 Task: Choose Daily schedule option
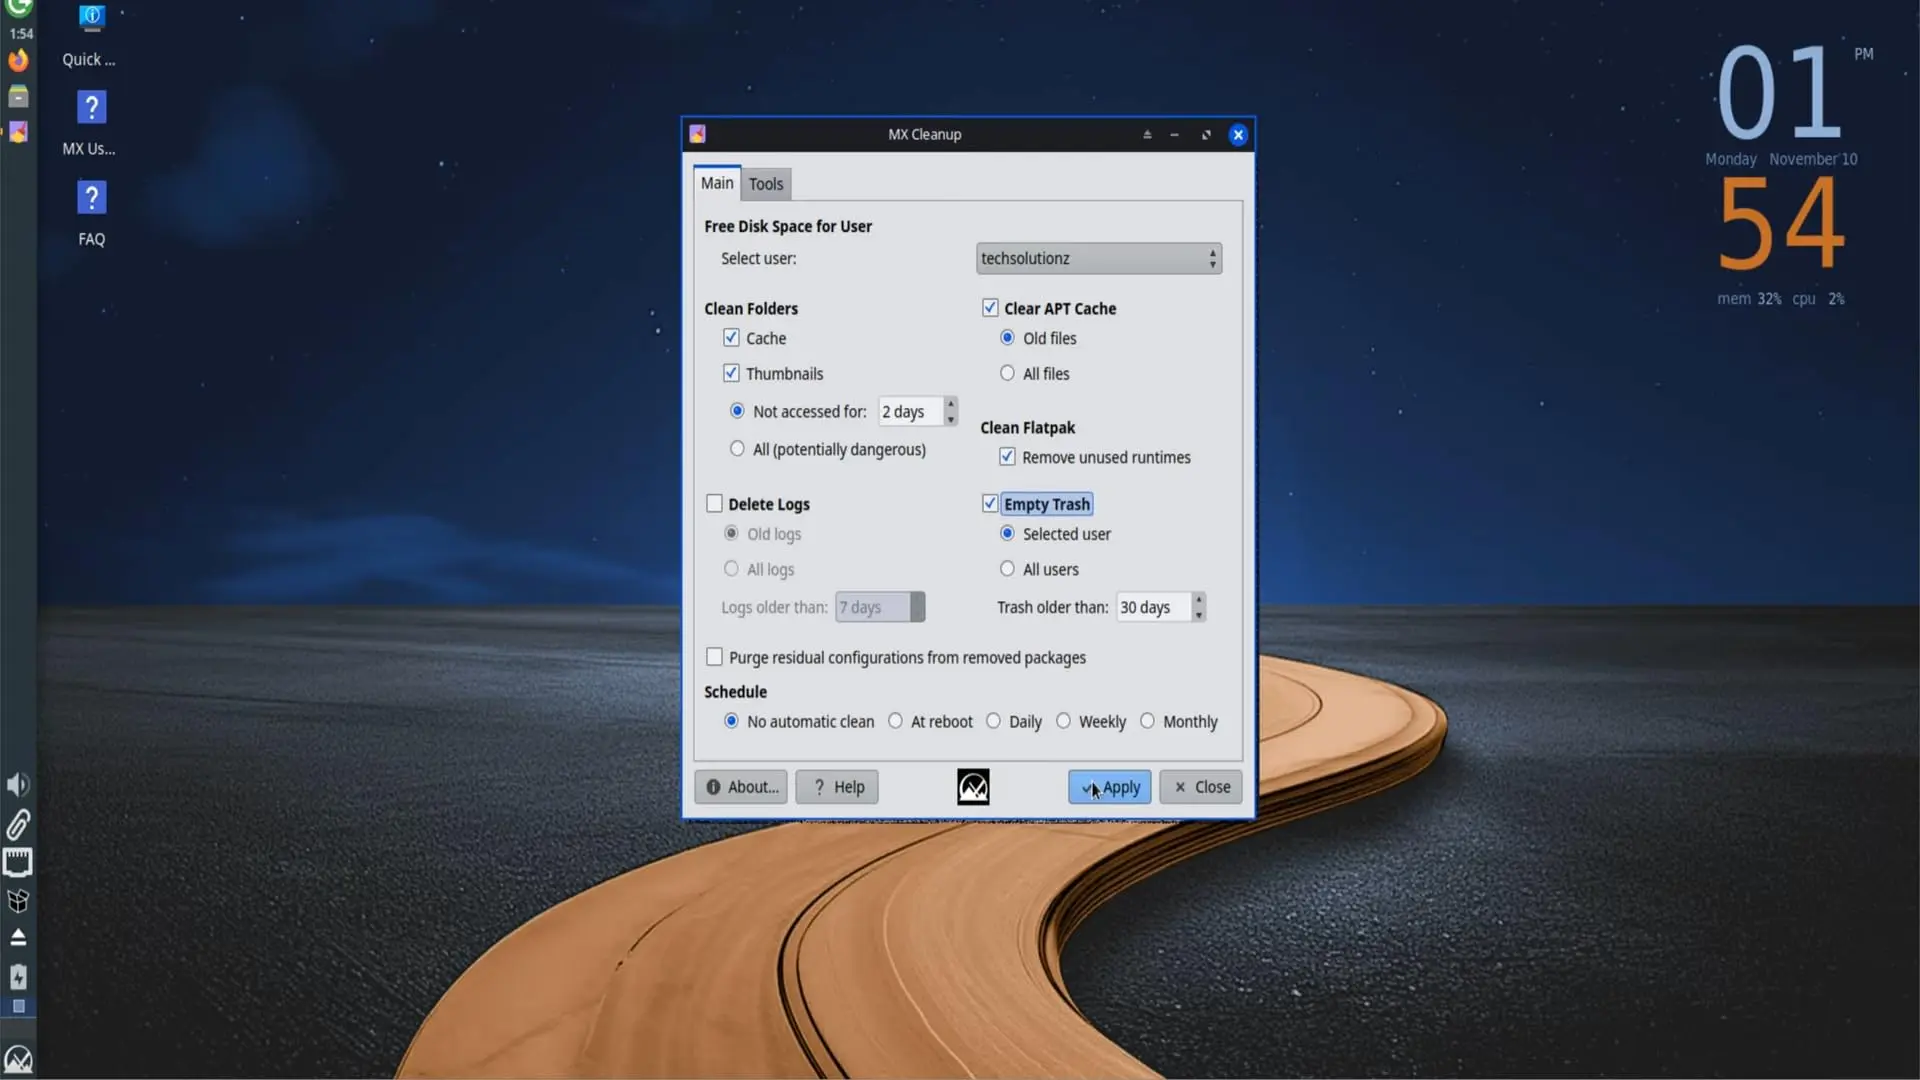993,721
